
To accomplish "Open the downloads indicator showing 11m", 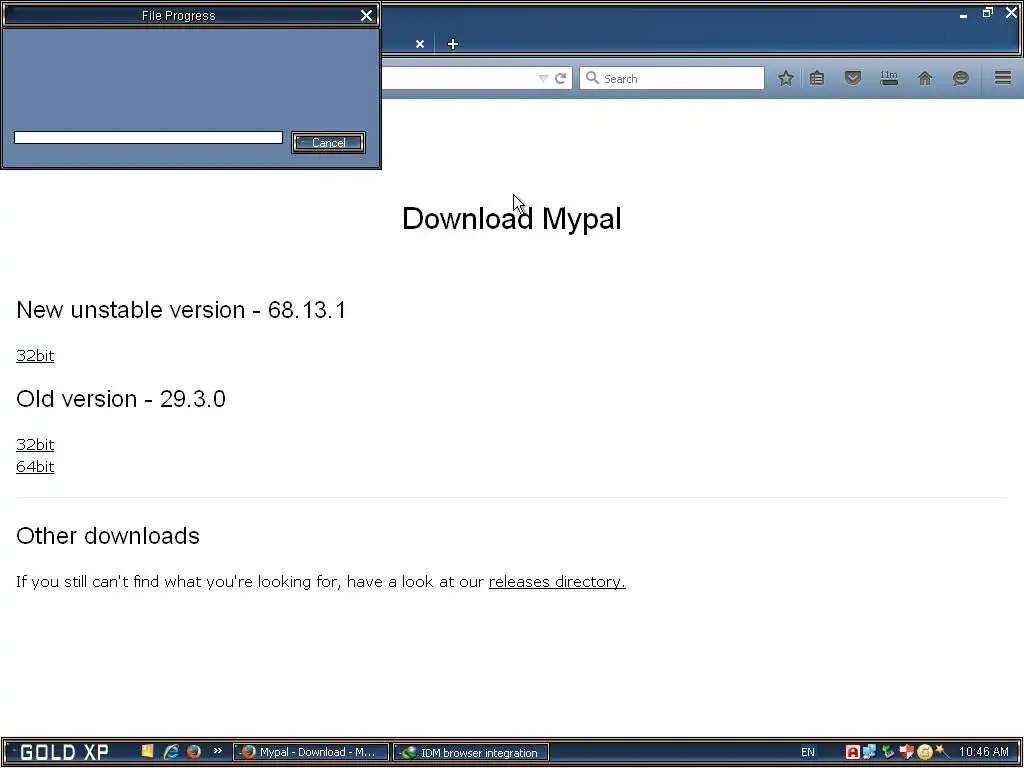I will (x=889, y=78).
